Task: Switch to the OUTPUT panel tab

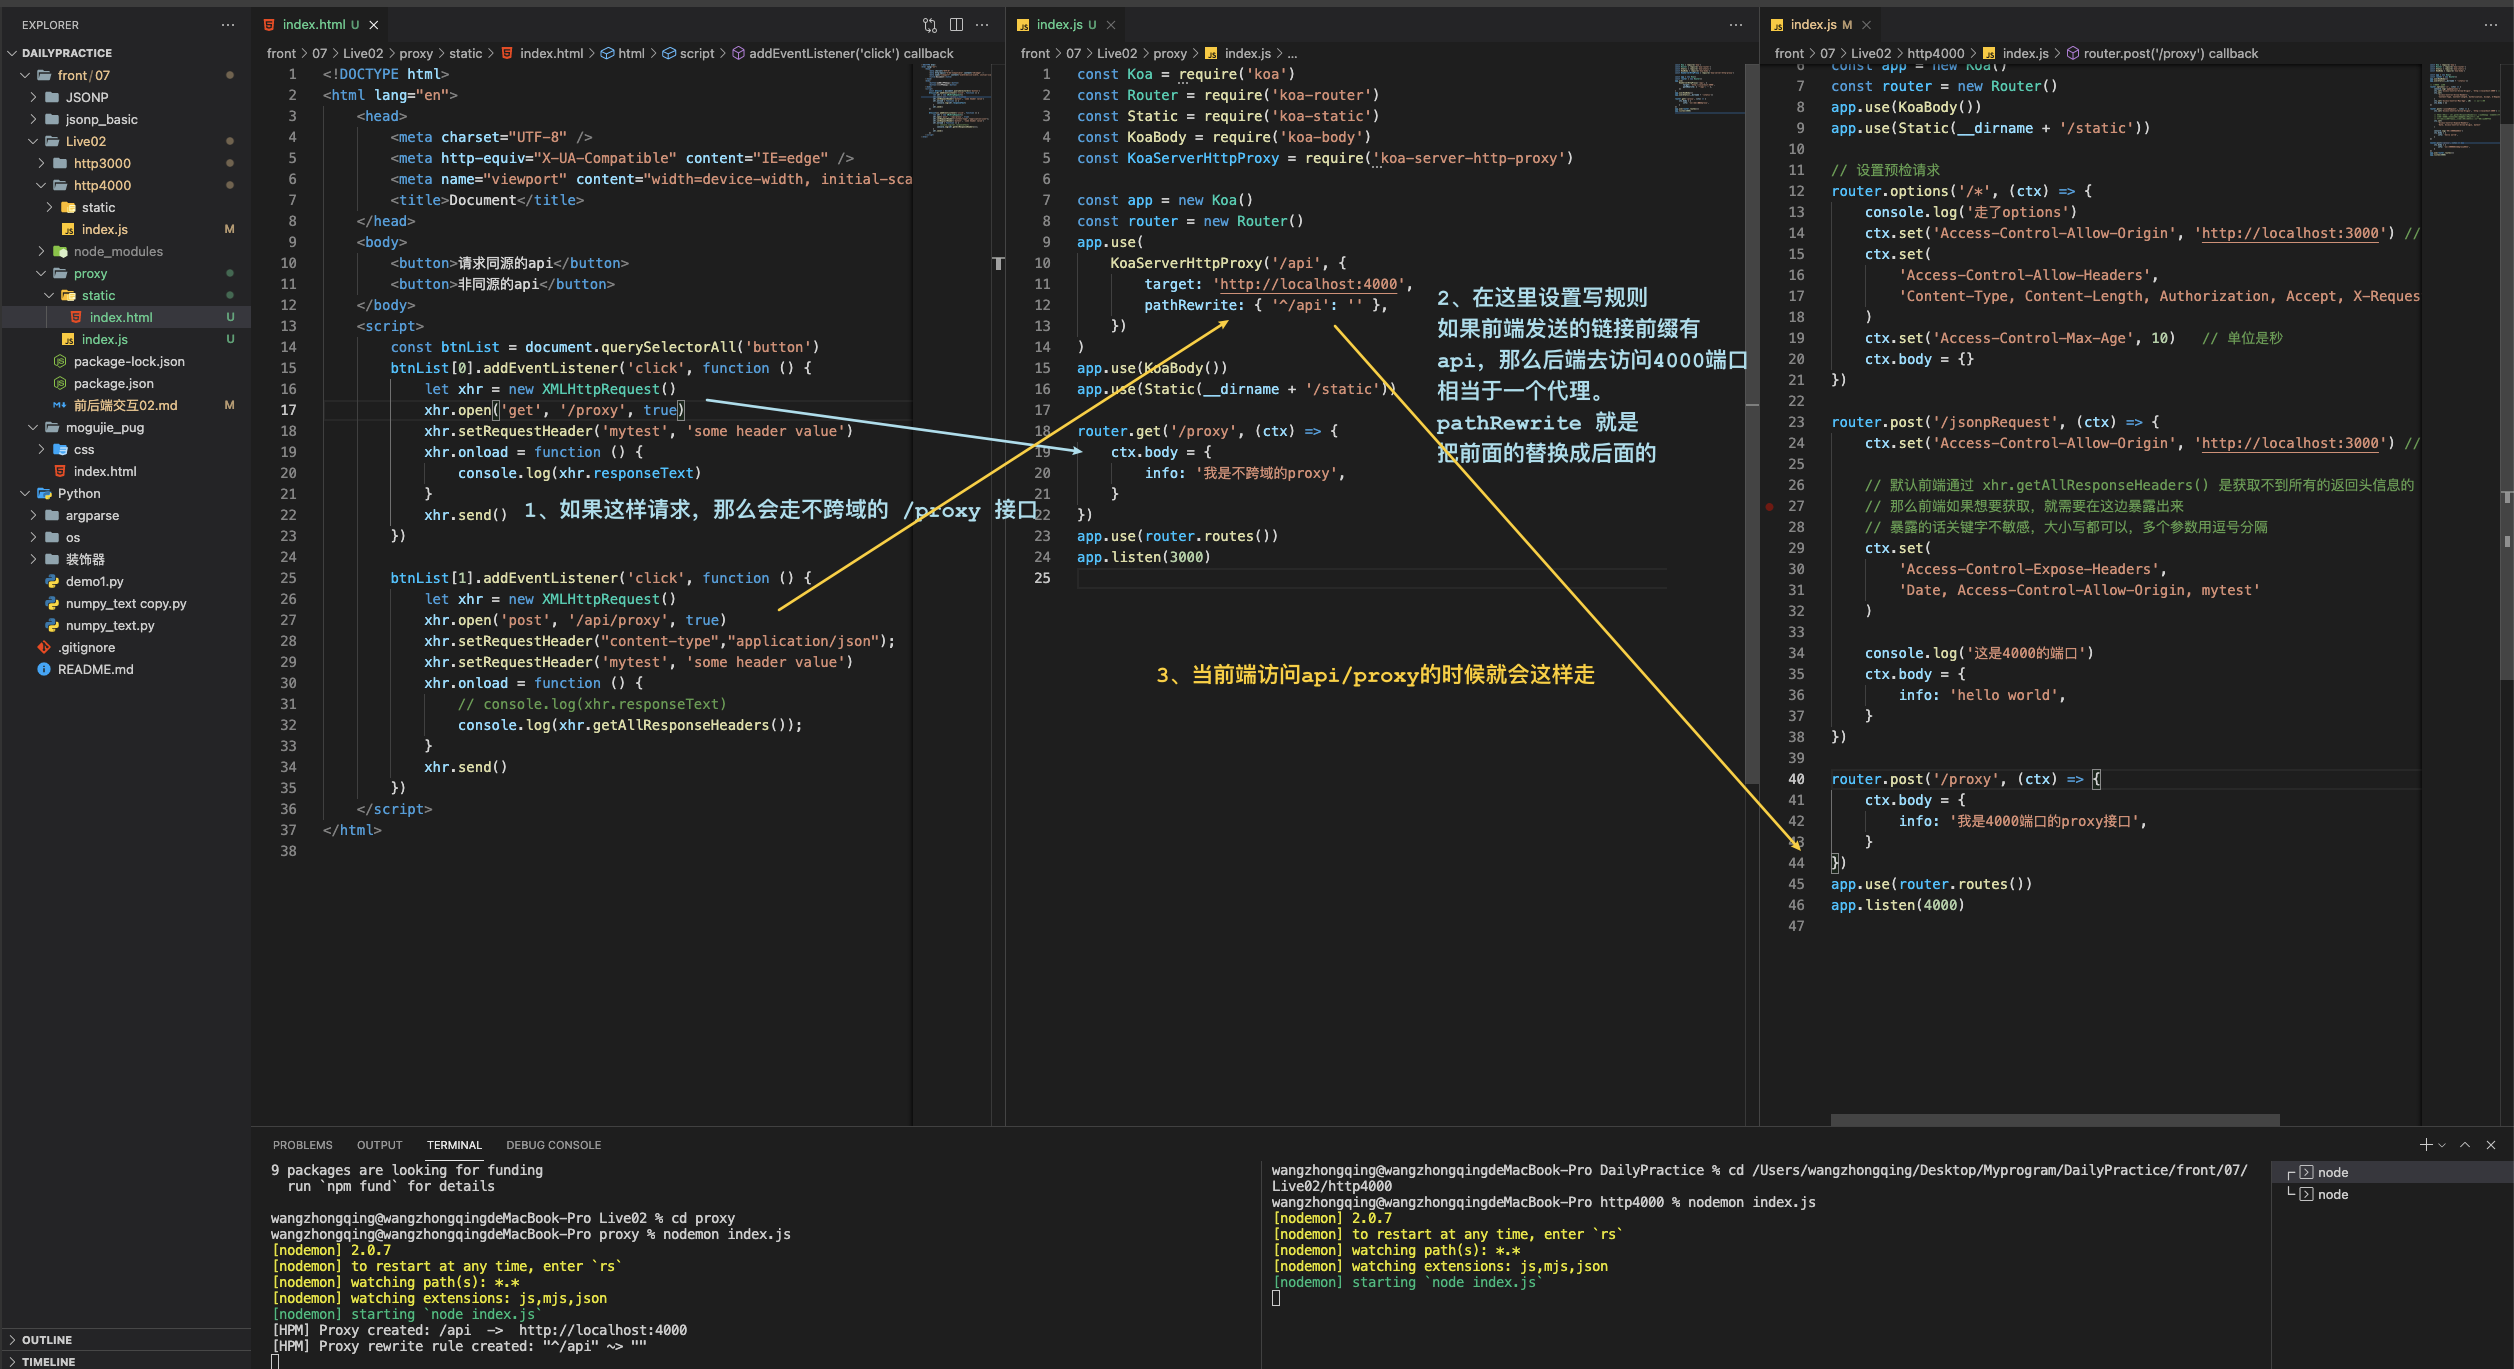Action: click(379, 1145)
